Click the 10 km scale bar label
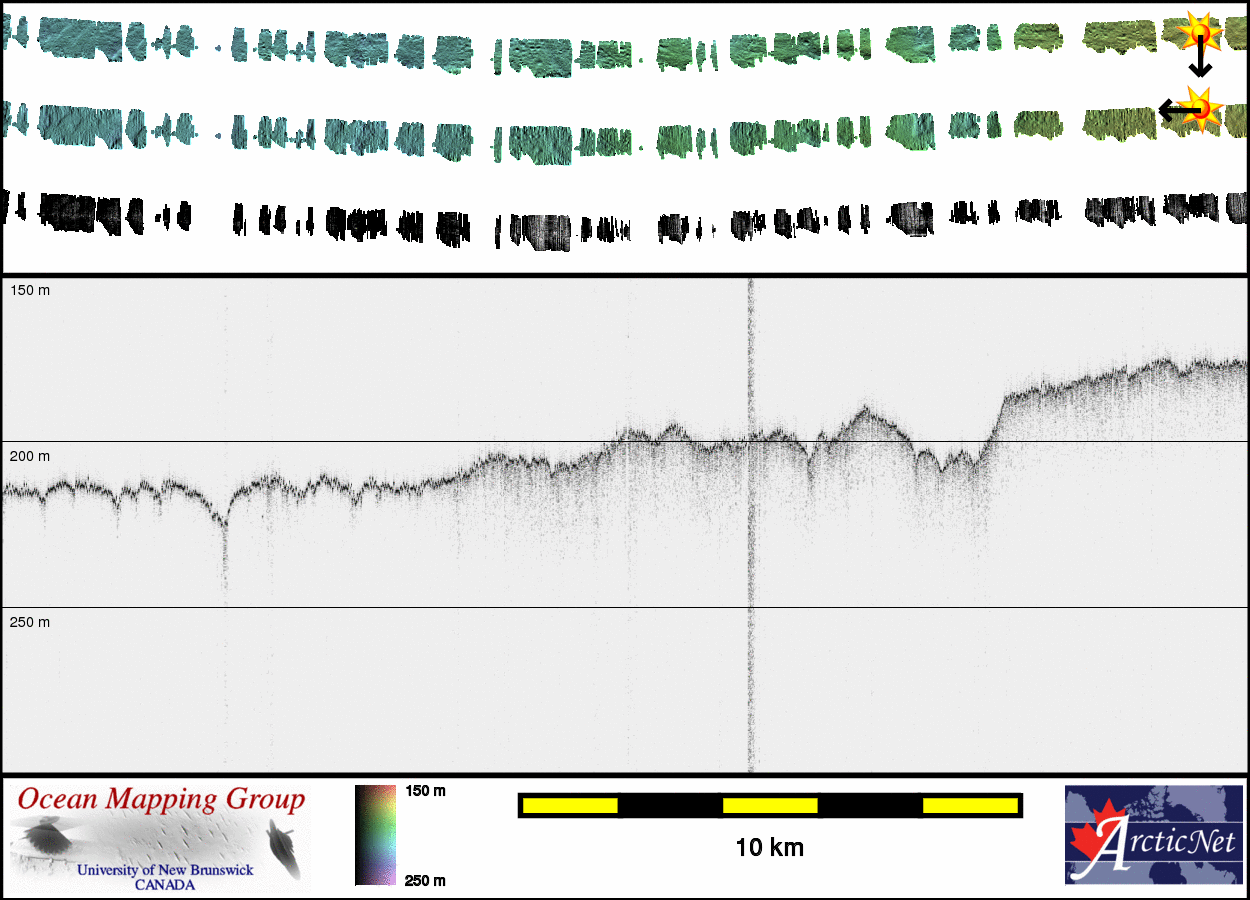 (769, 848)
